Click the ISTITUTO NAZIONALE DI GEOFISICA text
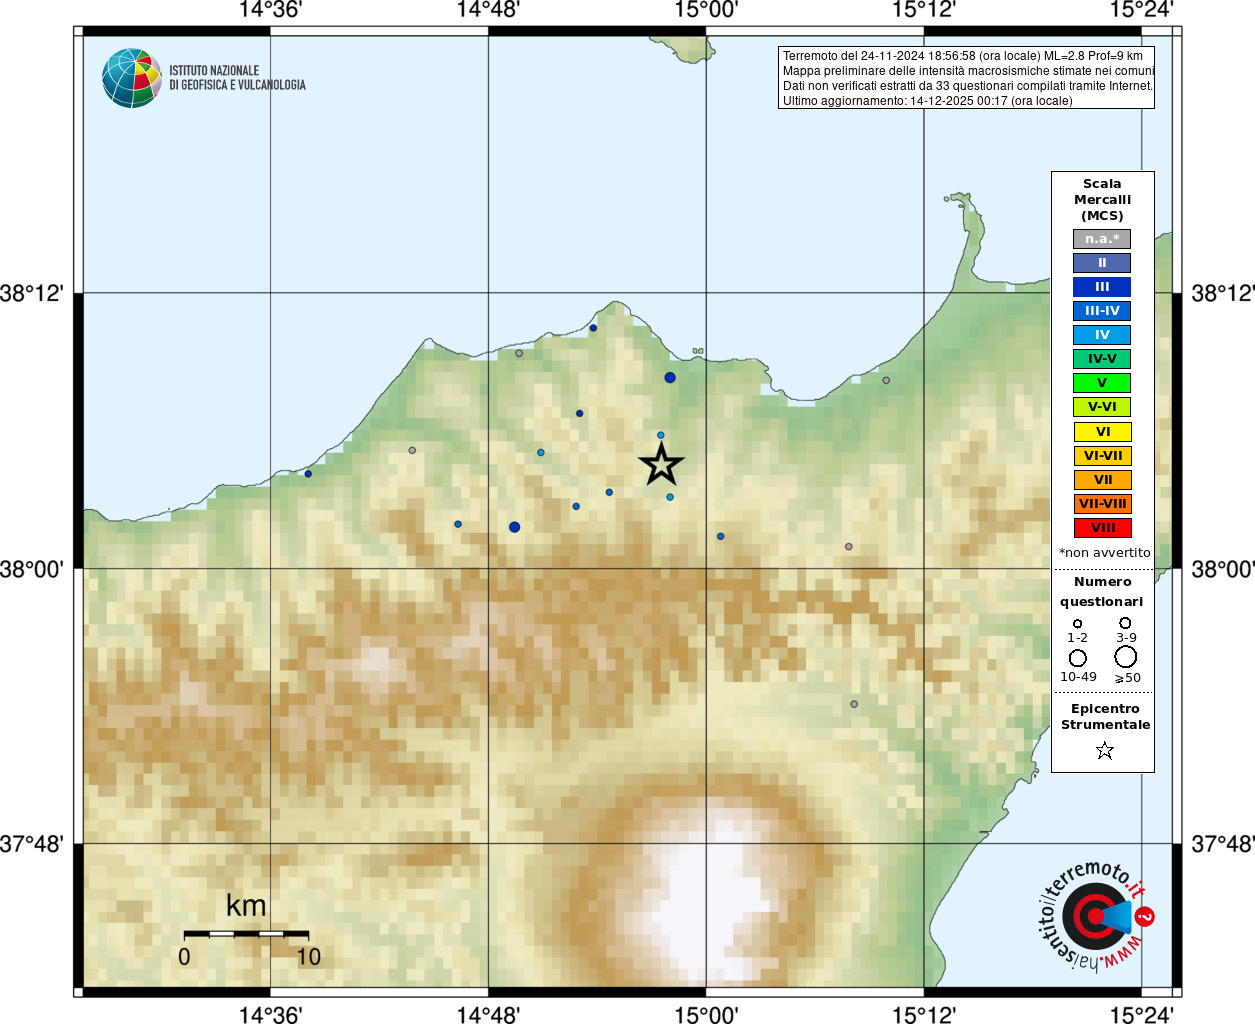Screen dimensions: 1255x1024 pos(237,78)
